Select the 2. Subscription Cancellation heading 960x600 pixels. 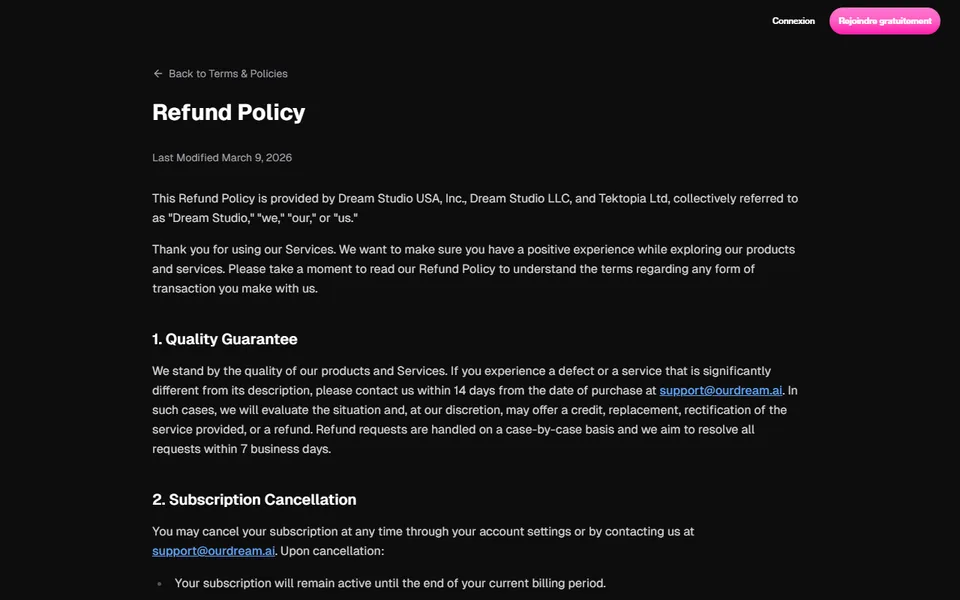tap(254, 500)
